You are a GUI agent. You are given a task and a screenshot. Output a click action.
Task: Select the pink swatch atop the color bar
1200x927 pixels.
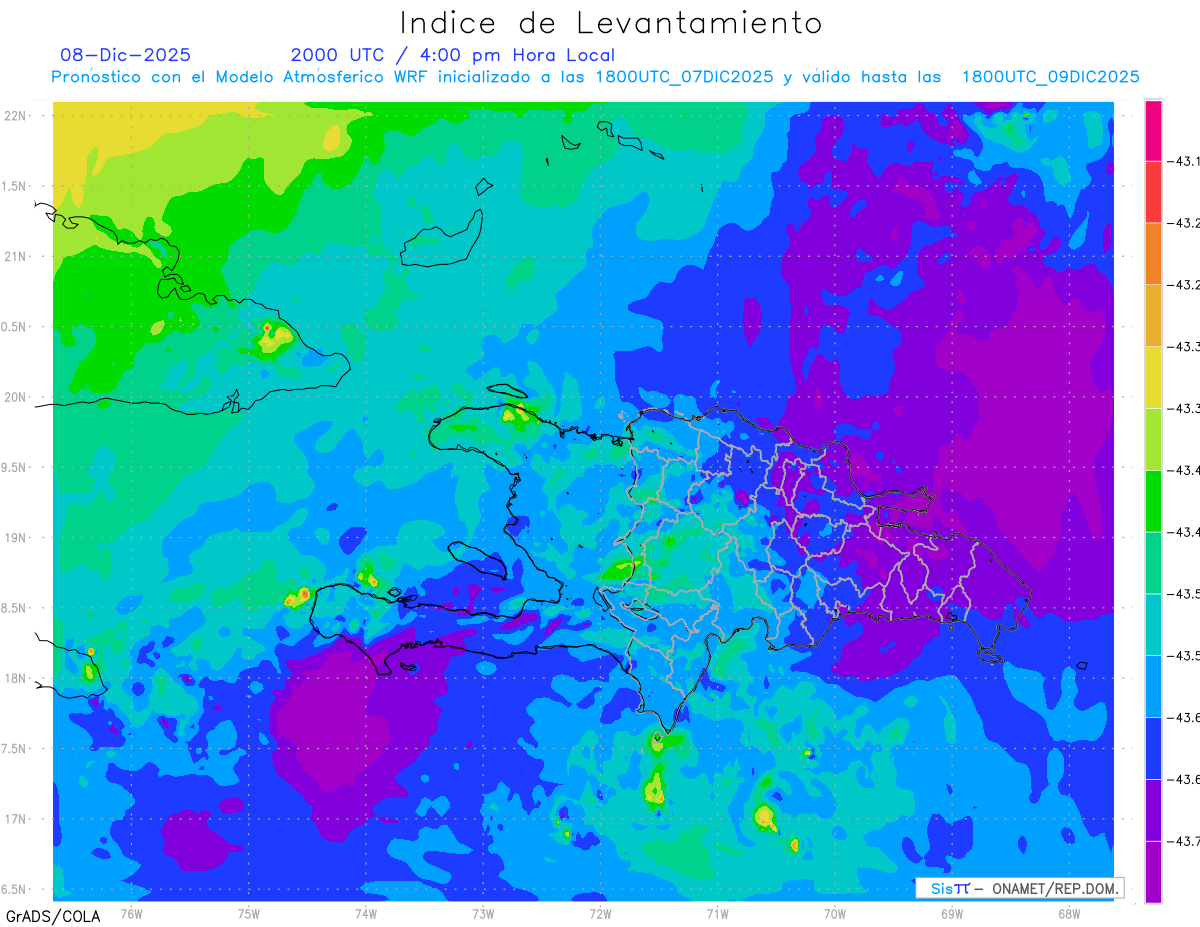click(x=1153, y=130)
